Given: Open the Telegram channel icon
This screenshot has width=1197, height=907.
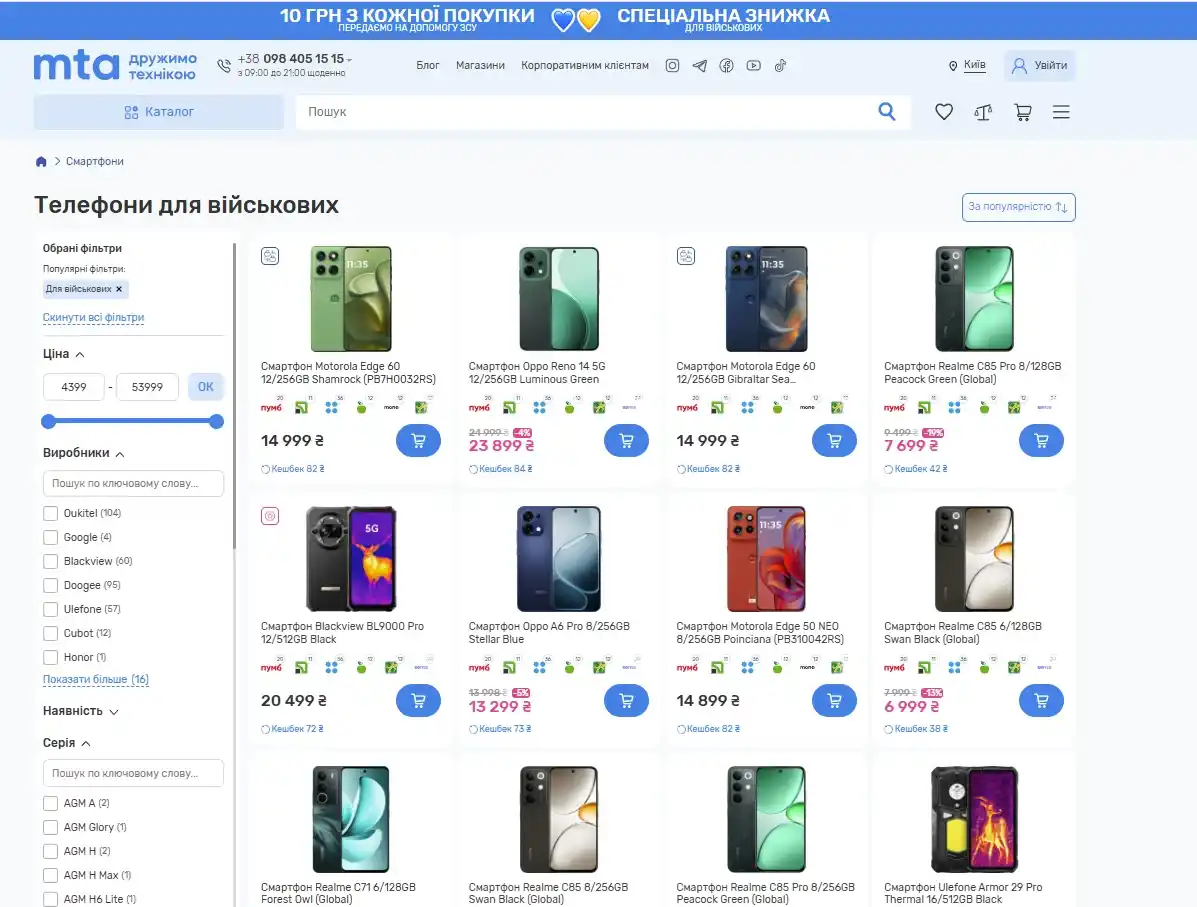Looking at the screenshot, I should pos(699,64).
